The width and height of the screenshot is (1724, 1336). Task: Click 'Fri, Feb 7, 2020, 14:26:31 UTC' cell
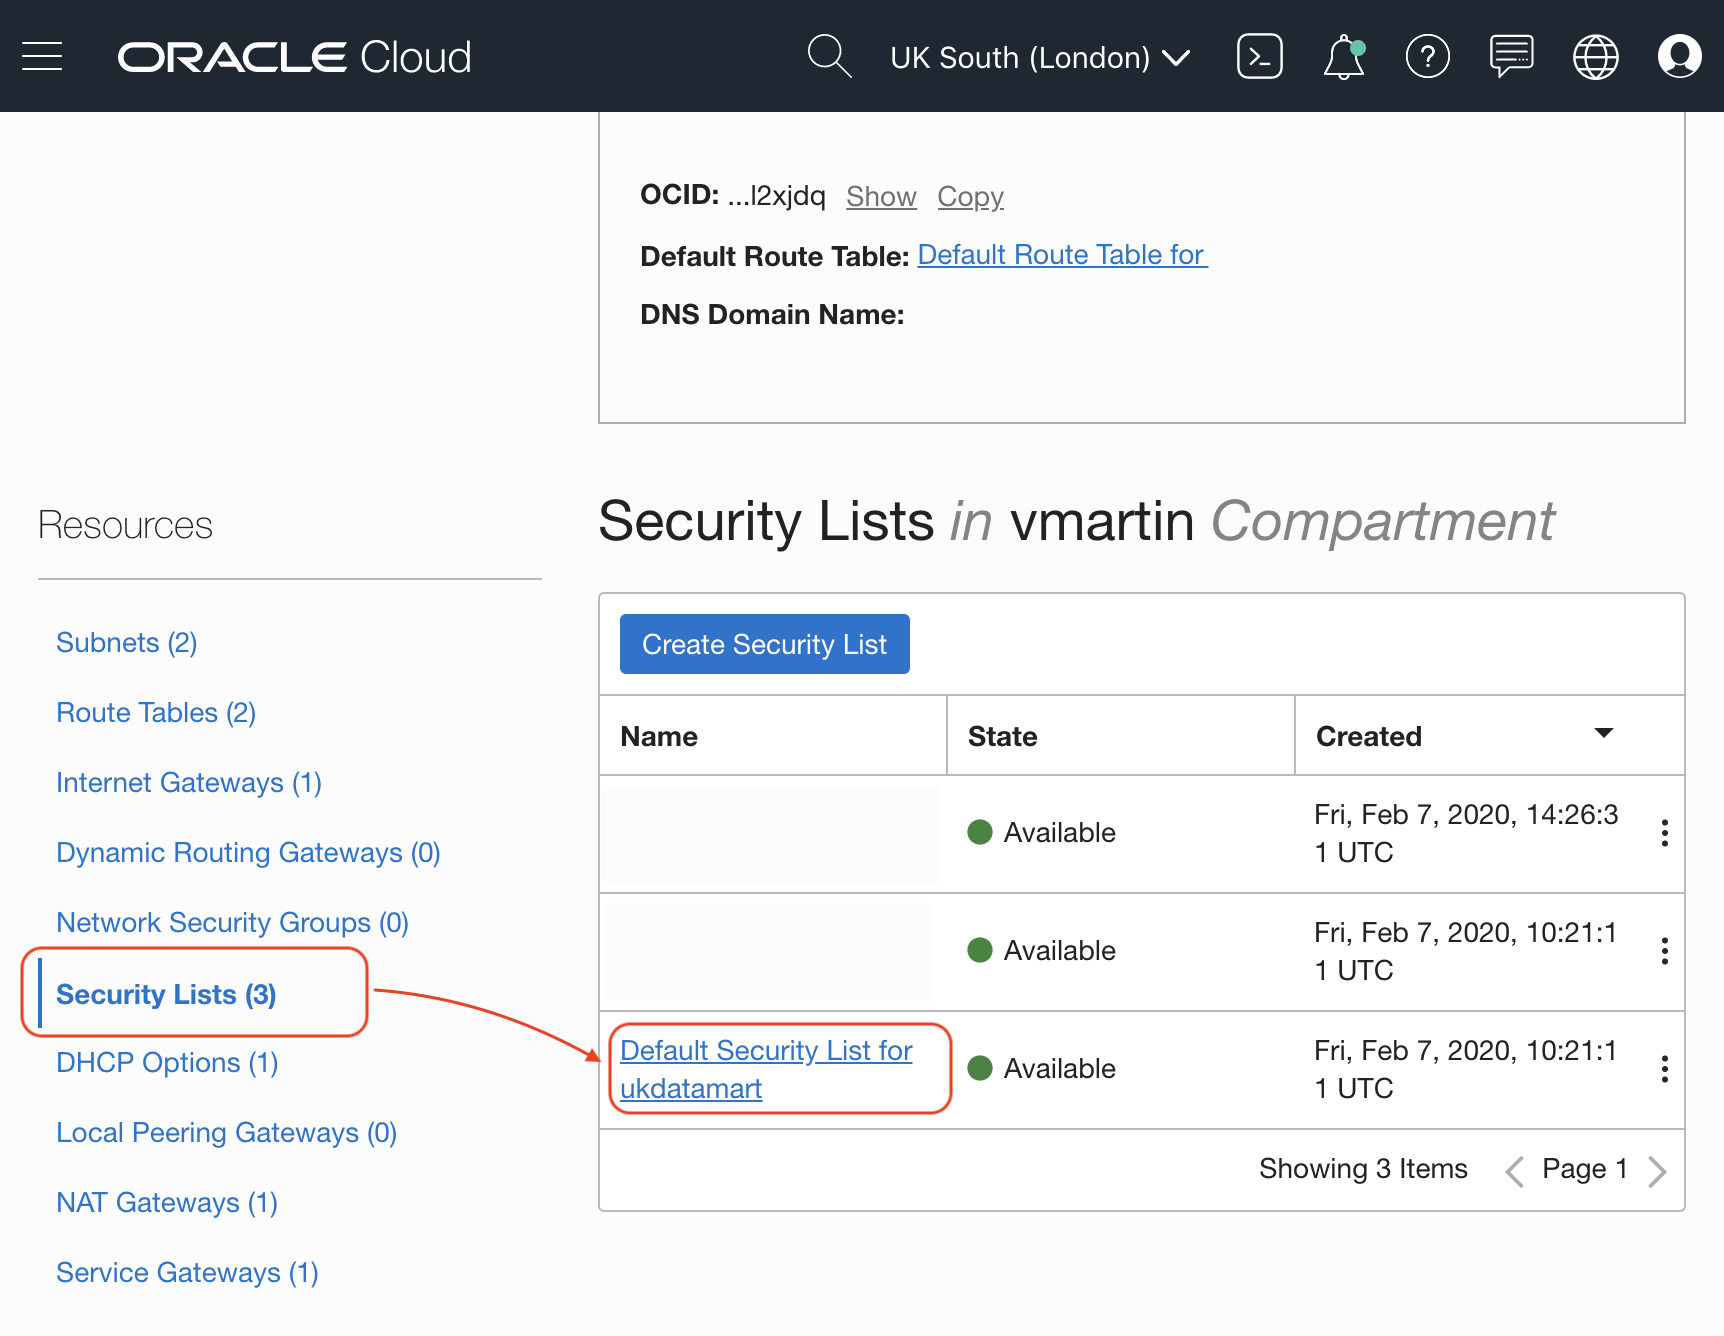[1466, 833]
